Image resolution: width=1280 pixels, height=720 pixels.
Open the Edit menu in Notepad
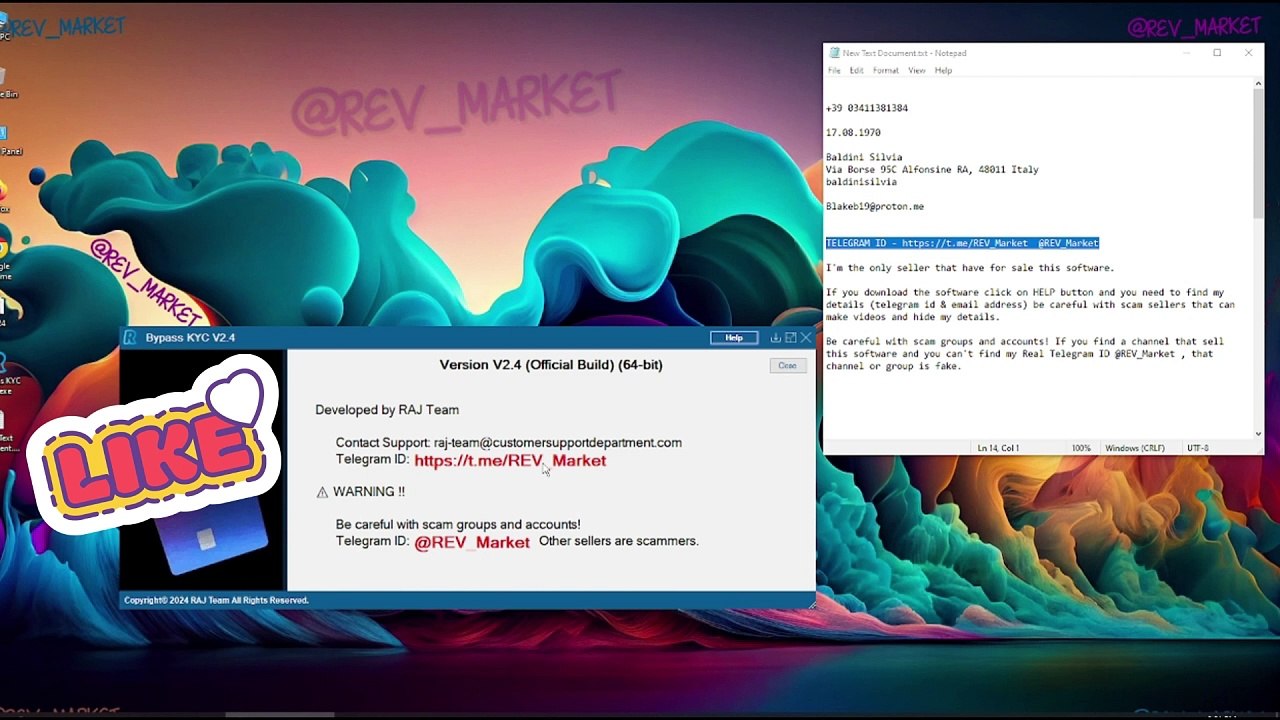click(x=857, y=71)
